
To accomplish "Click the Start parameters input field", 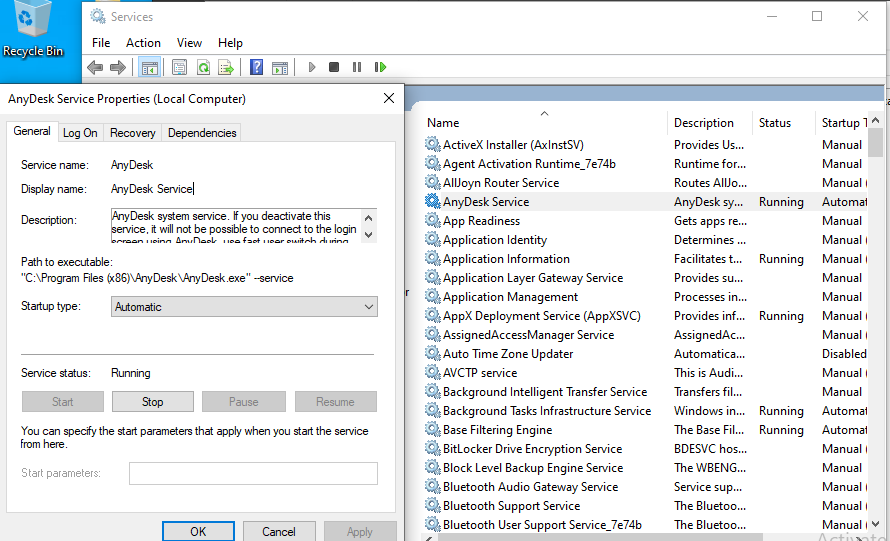I will click(253, 473).
